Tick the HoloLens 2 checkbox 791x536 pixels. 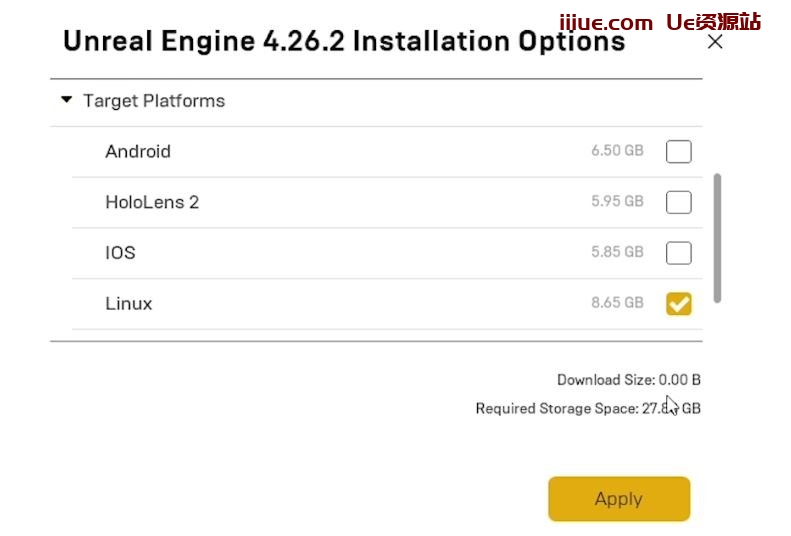[x=678, y=202]
